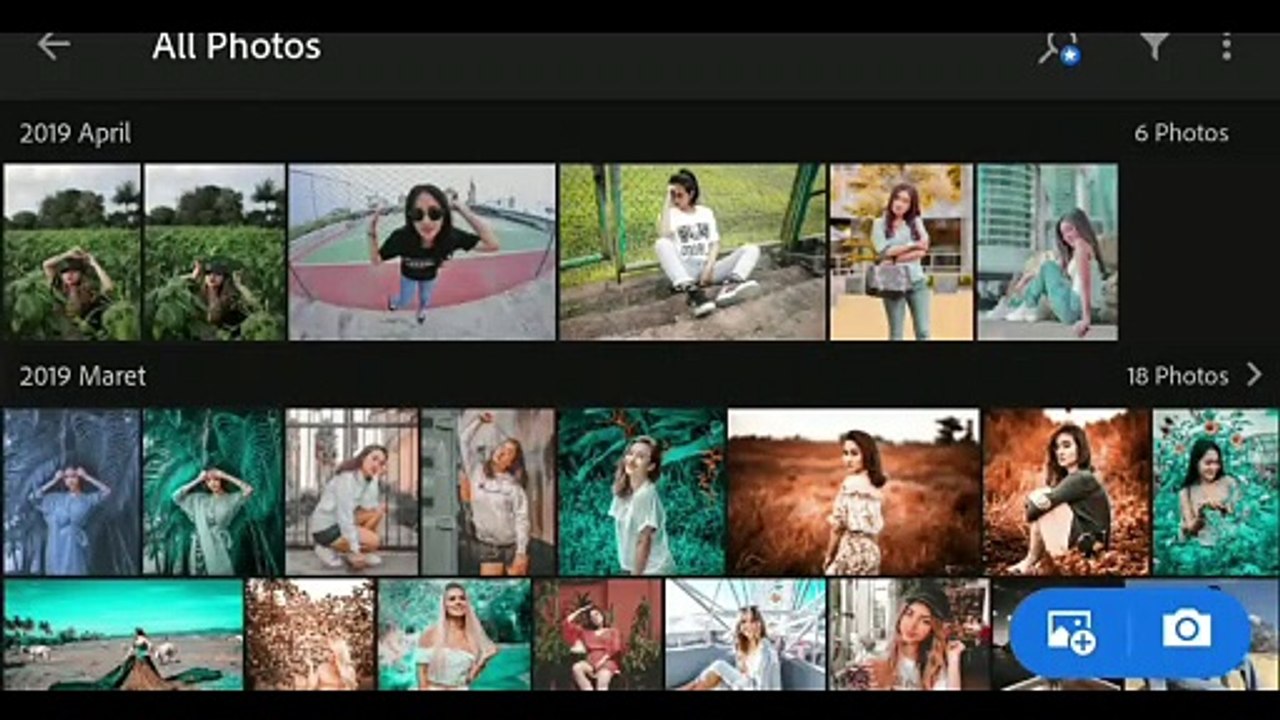
Task: Open the girl among teal flowers photo
Action: pos(1215,492)
